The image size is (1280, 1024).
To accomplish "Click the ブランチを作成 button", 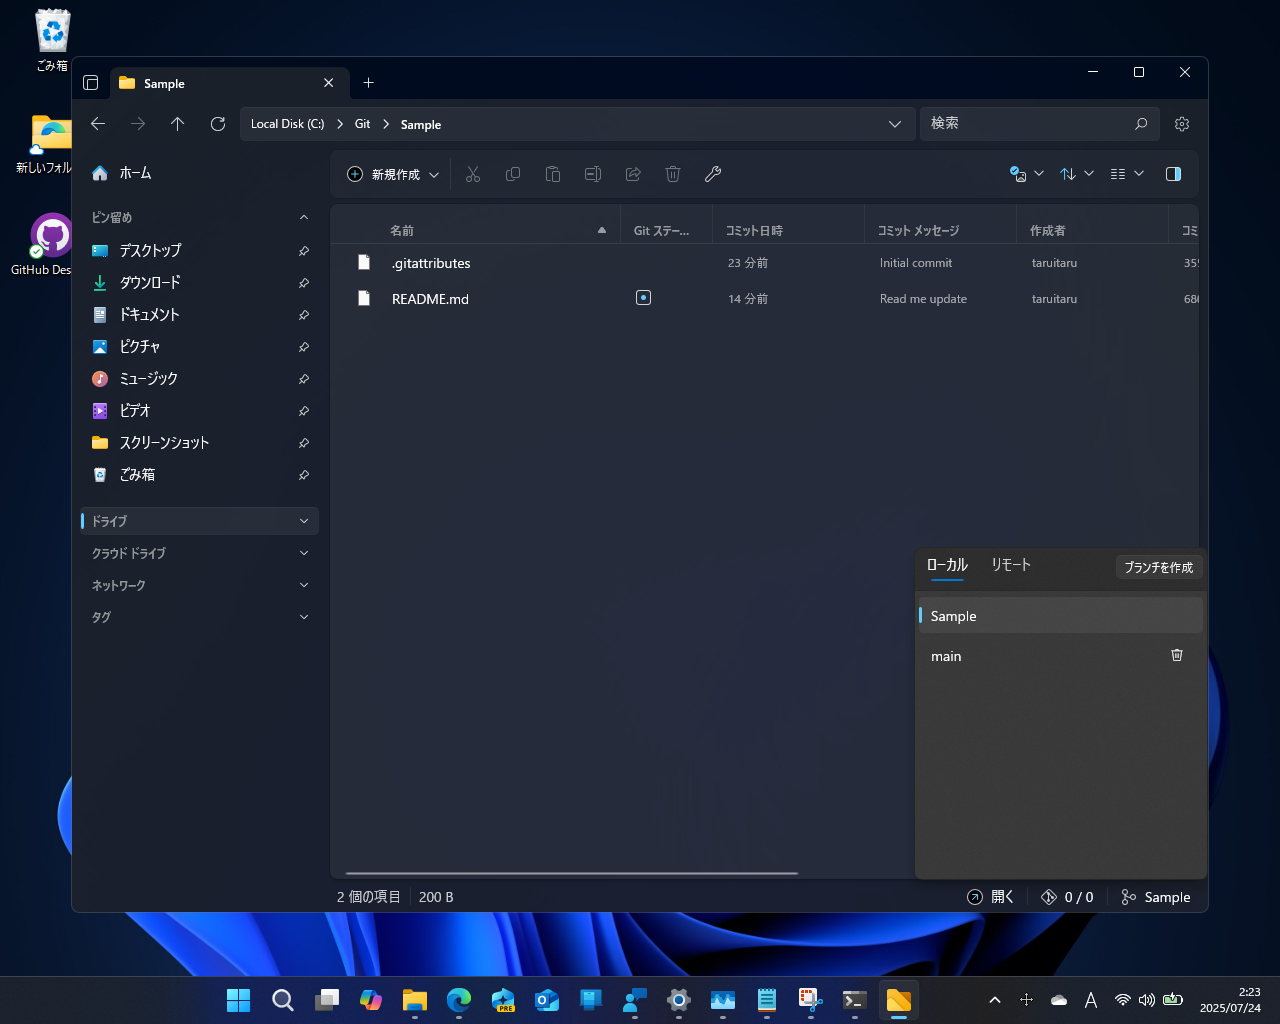I will (x=1159, y=567).
